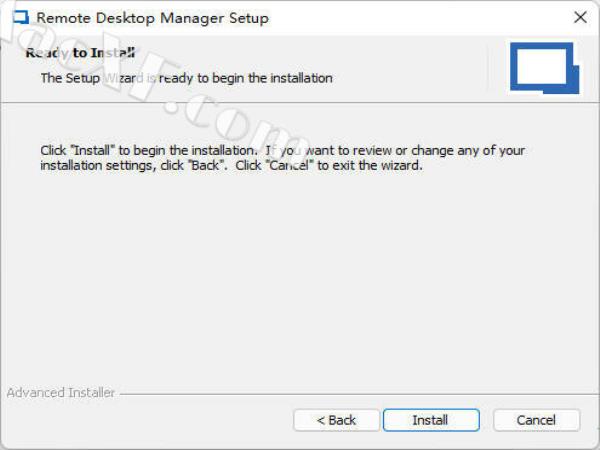
Task: Click the large blue monitor logo
Action: [541, 67]
